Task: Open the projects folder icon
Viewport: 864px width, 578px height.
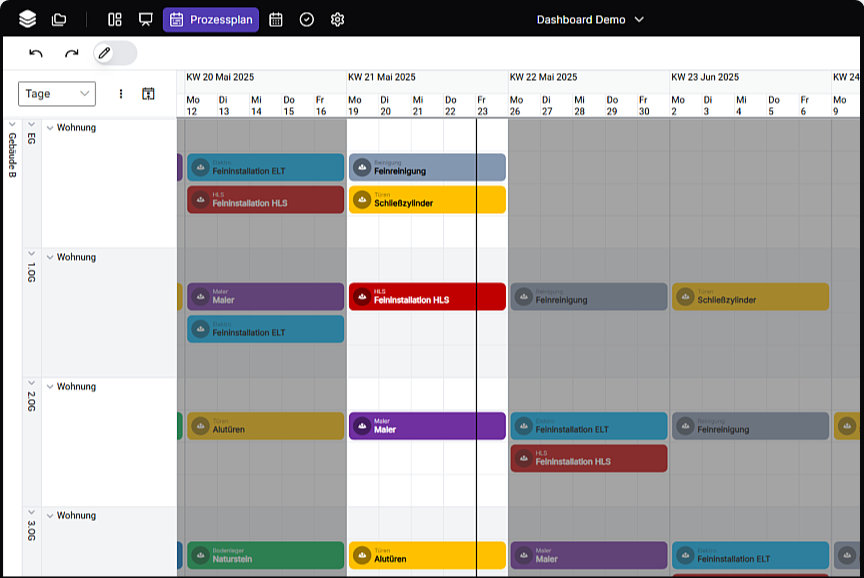Action: point(59,19)
